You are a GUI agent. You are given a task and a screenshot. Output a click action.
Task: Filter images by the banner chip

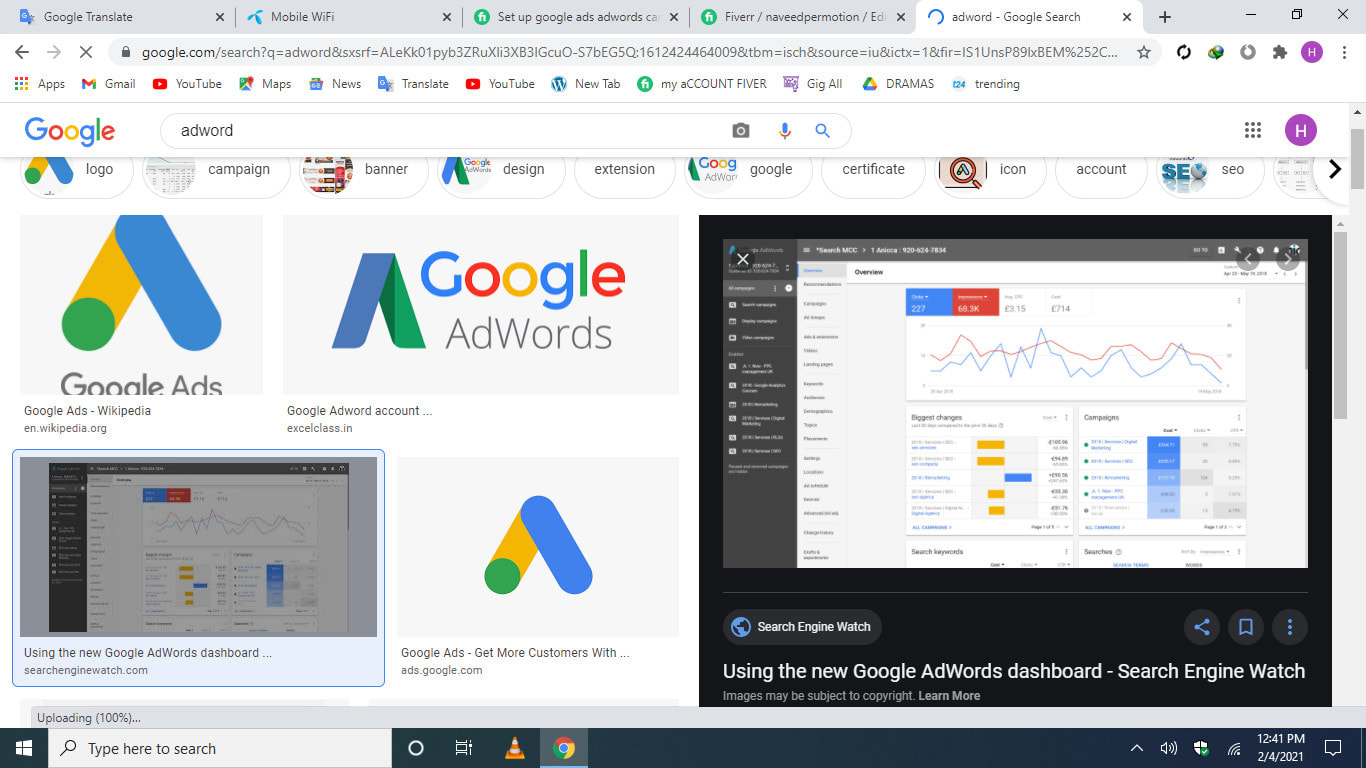[362, 169]
